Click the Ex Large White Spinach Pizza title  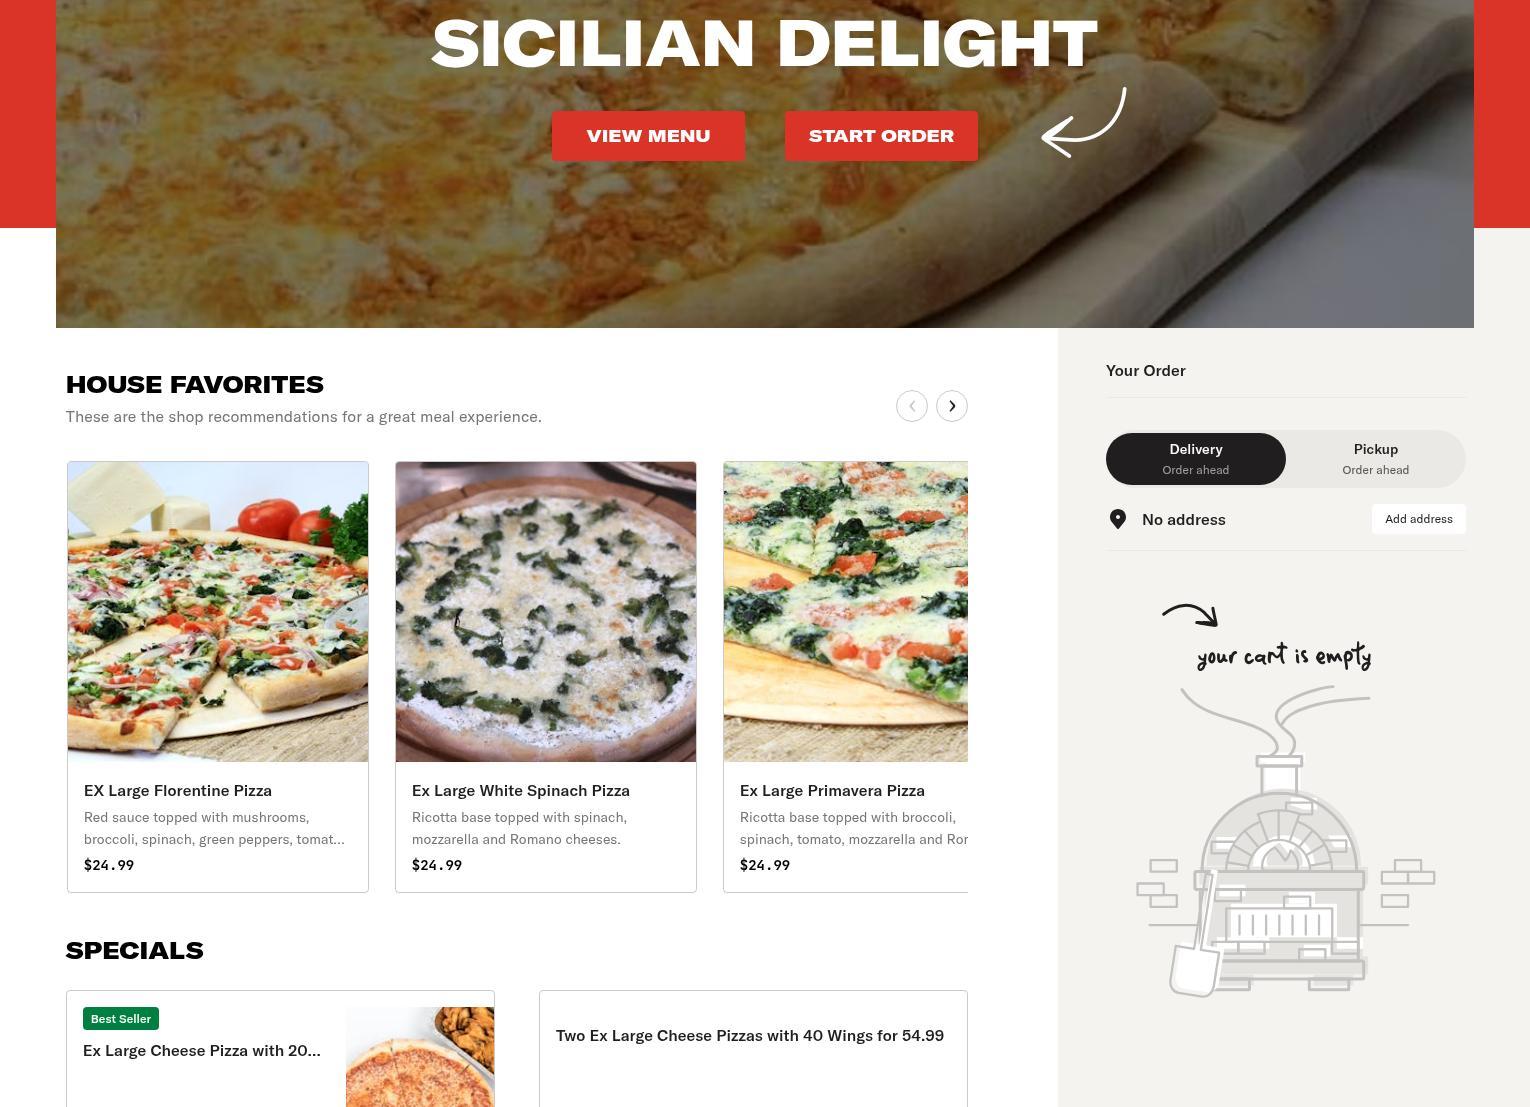tap(521, 790)
